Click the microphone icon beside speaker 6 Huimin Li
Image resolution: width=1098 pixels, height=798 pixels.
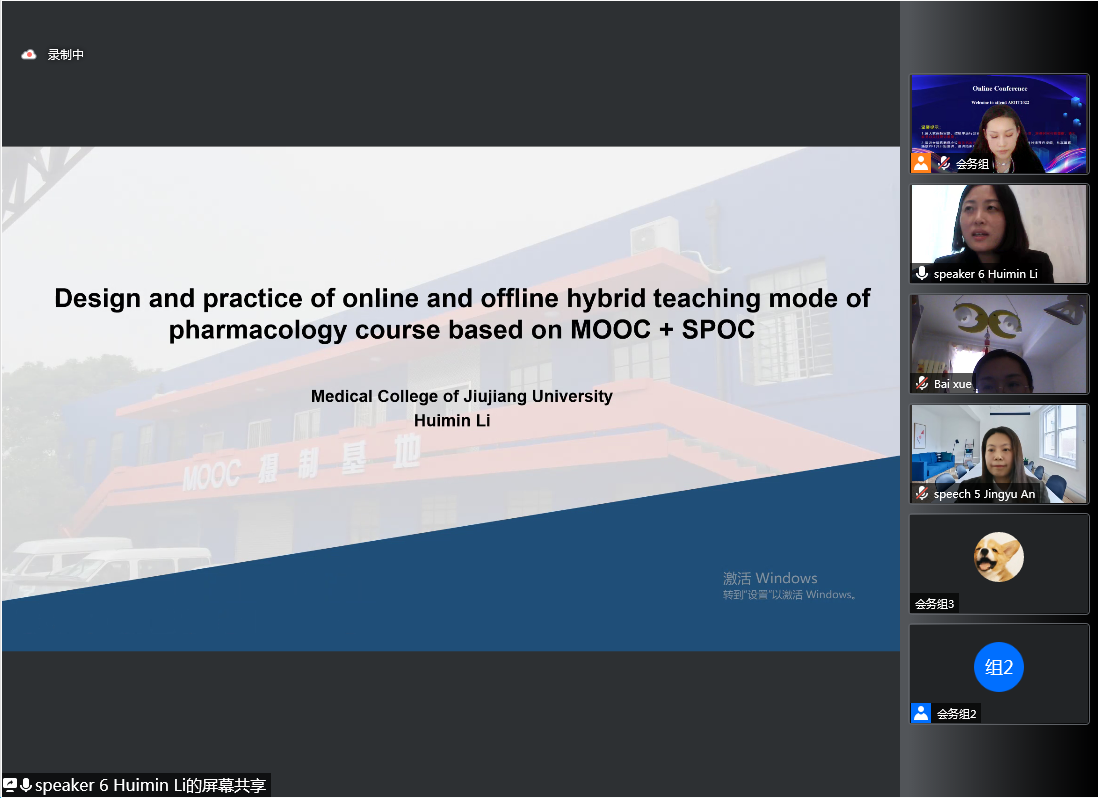tap(922, 273)
